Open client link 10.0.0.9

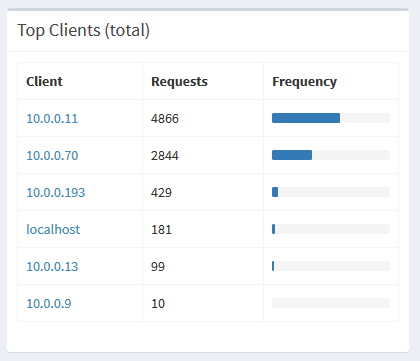[49, 303]
